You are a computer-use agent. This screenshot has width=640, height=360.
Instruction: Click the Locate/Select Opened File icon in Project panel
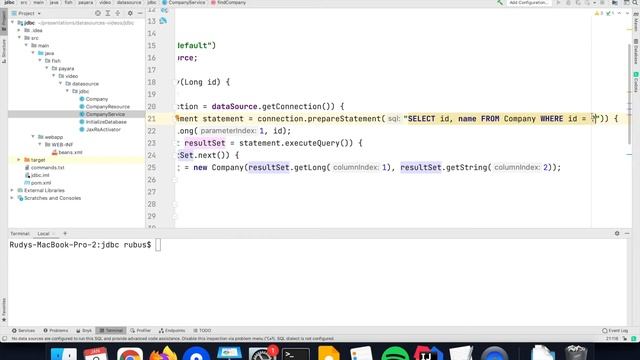pos(98,13)
